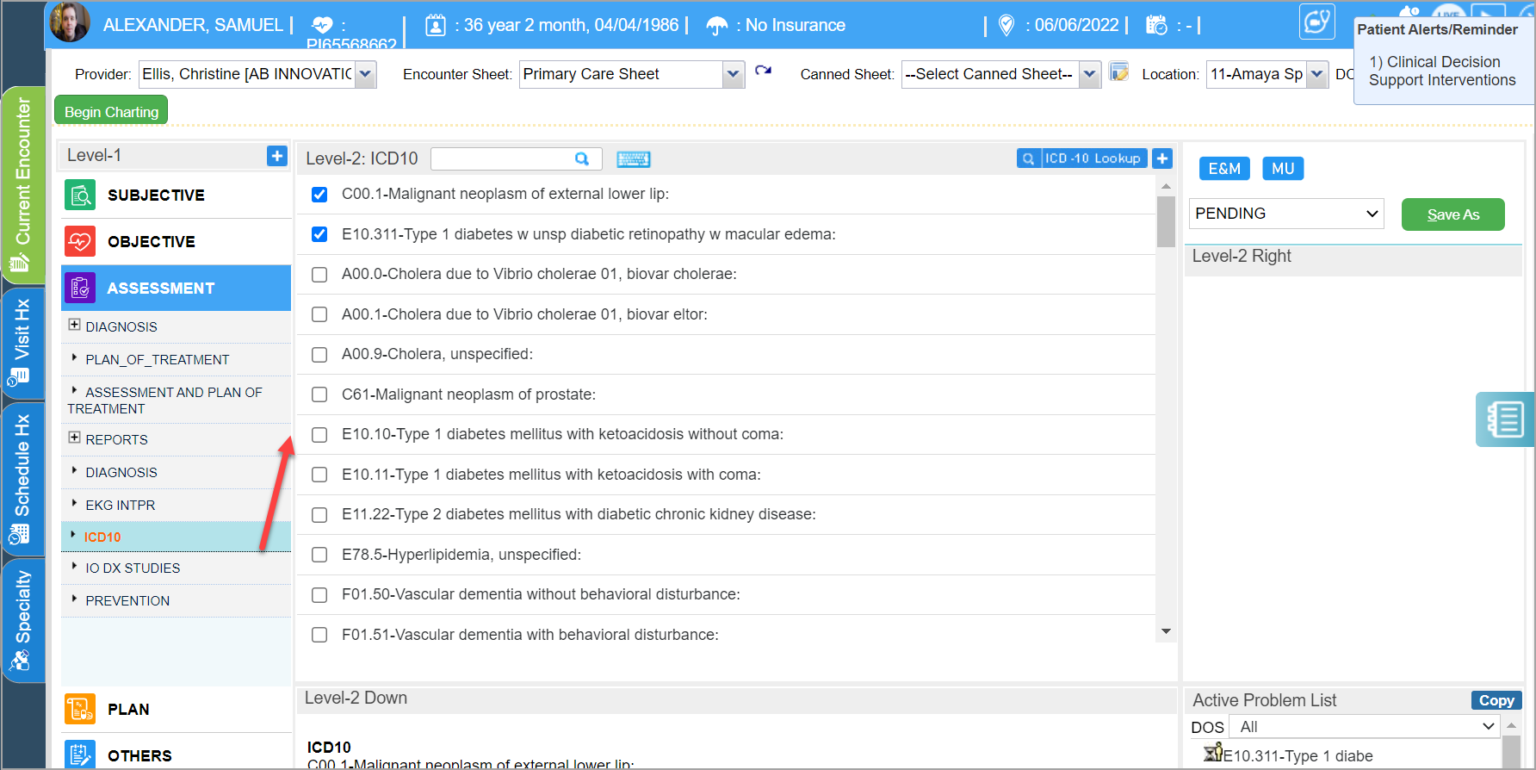Enable the A00.9 Cholera unspecified checkbox
The width and height of the screenshot is (1536, 770).
coord(319,354)
